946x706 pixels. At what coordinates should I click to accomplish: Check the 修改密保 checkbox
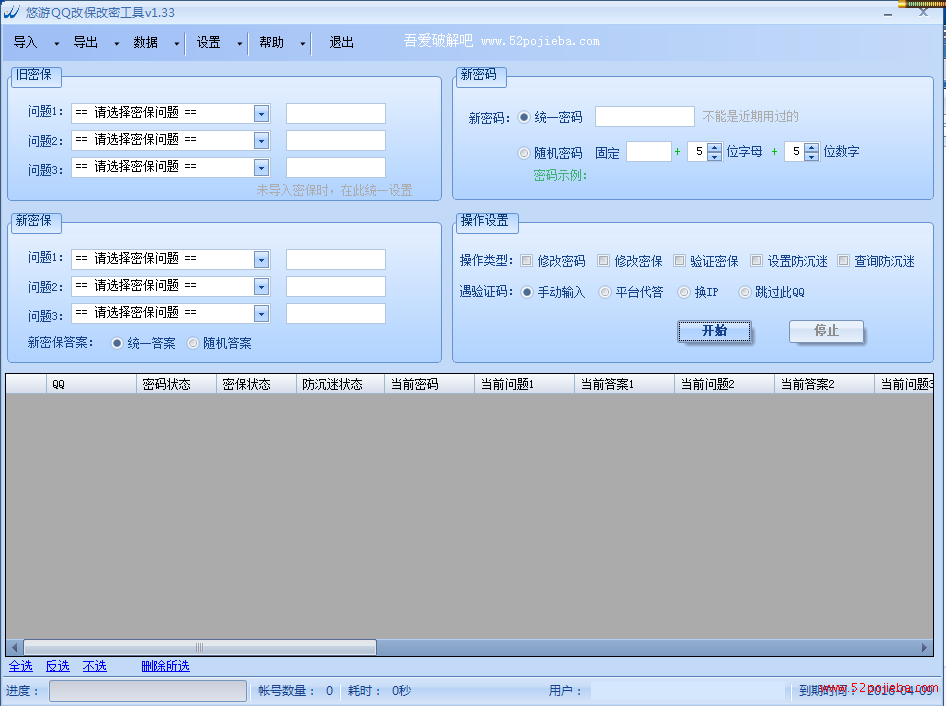[x=603, y=261]
